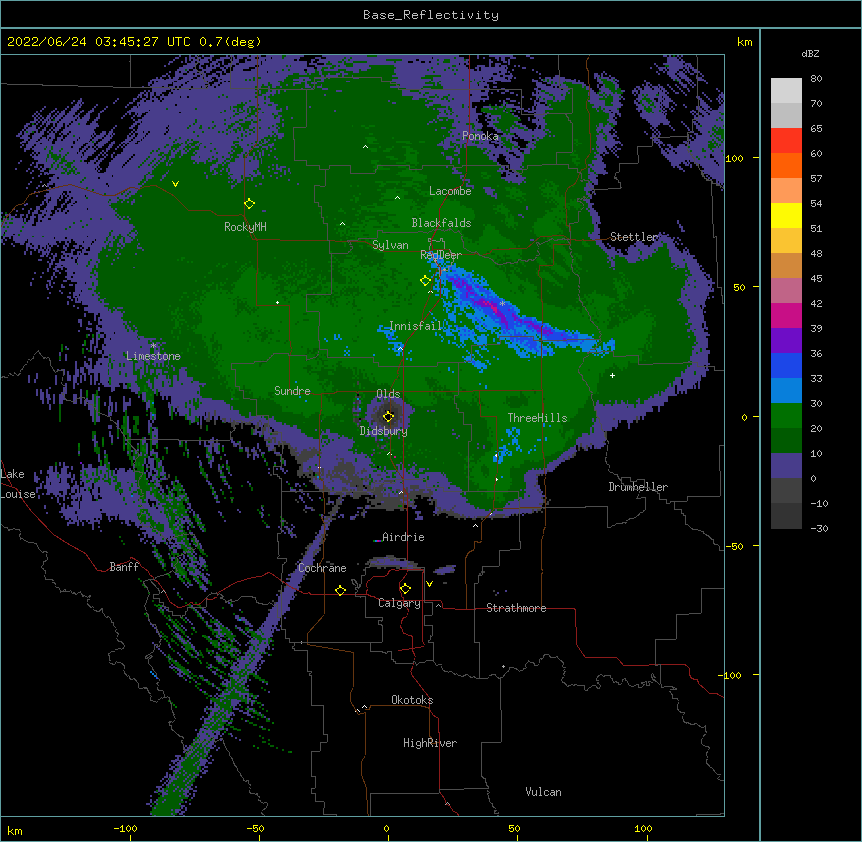
Task: Click the Sylvan town label
Action: (x=390, y=245)
